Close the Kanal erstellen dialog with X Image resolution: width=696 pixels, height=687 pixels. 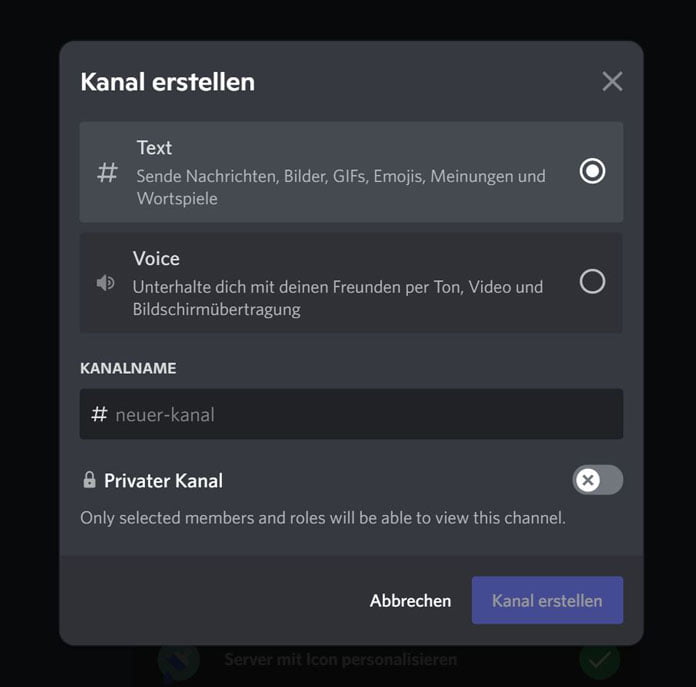[612, 82]
